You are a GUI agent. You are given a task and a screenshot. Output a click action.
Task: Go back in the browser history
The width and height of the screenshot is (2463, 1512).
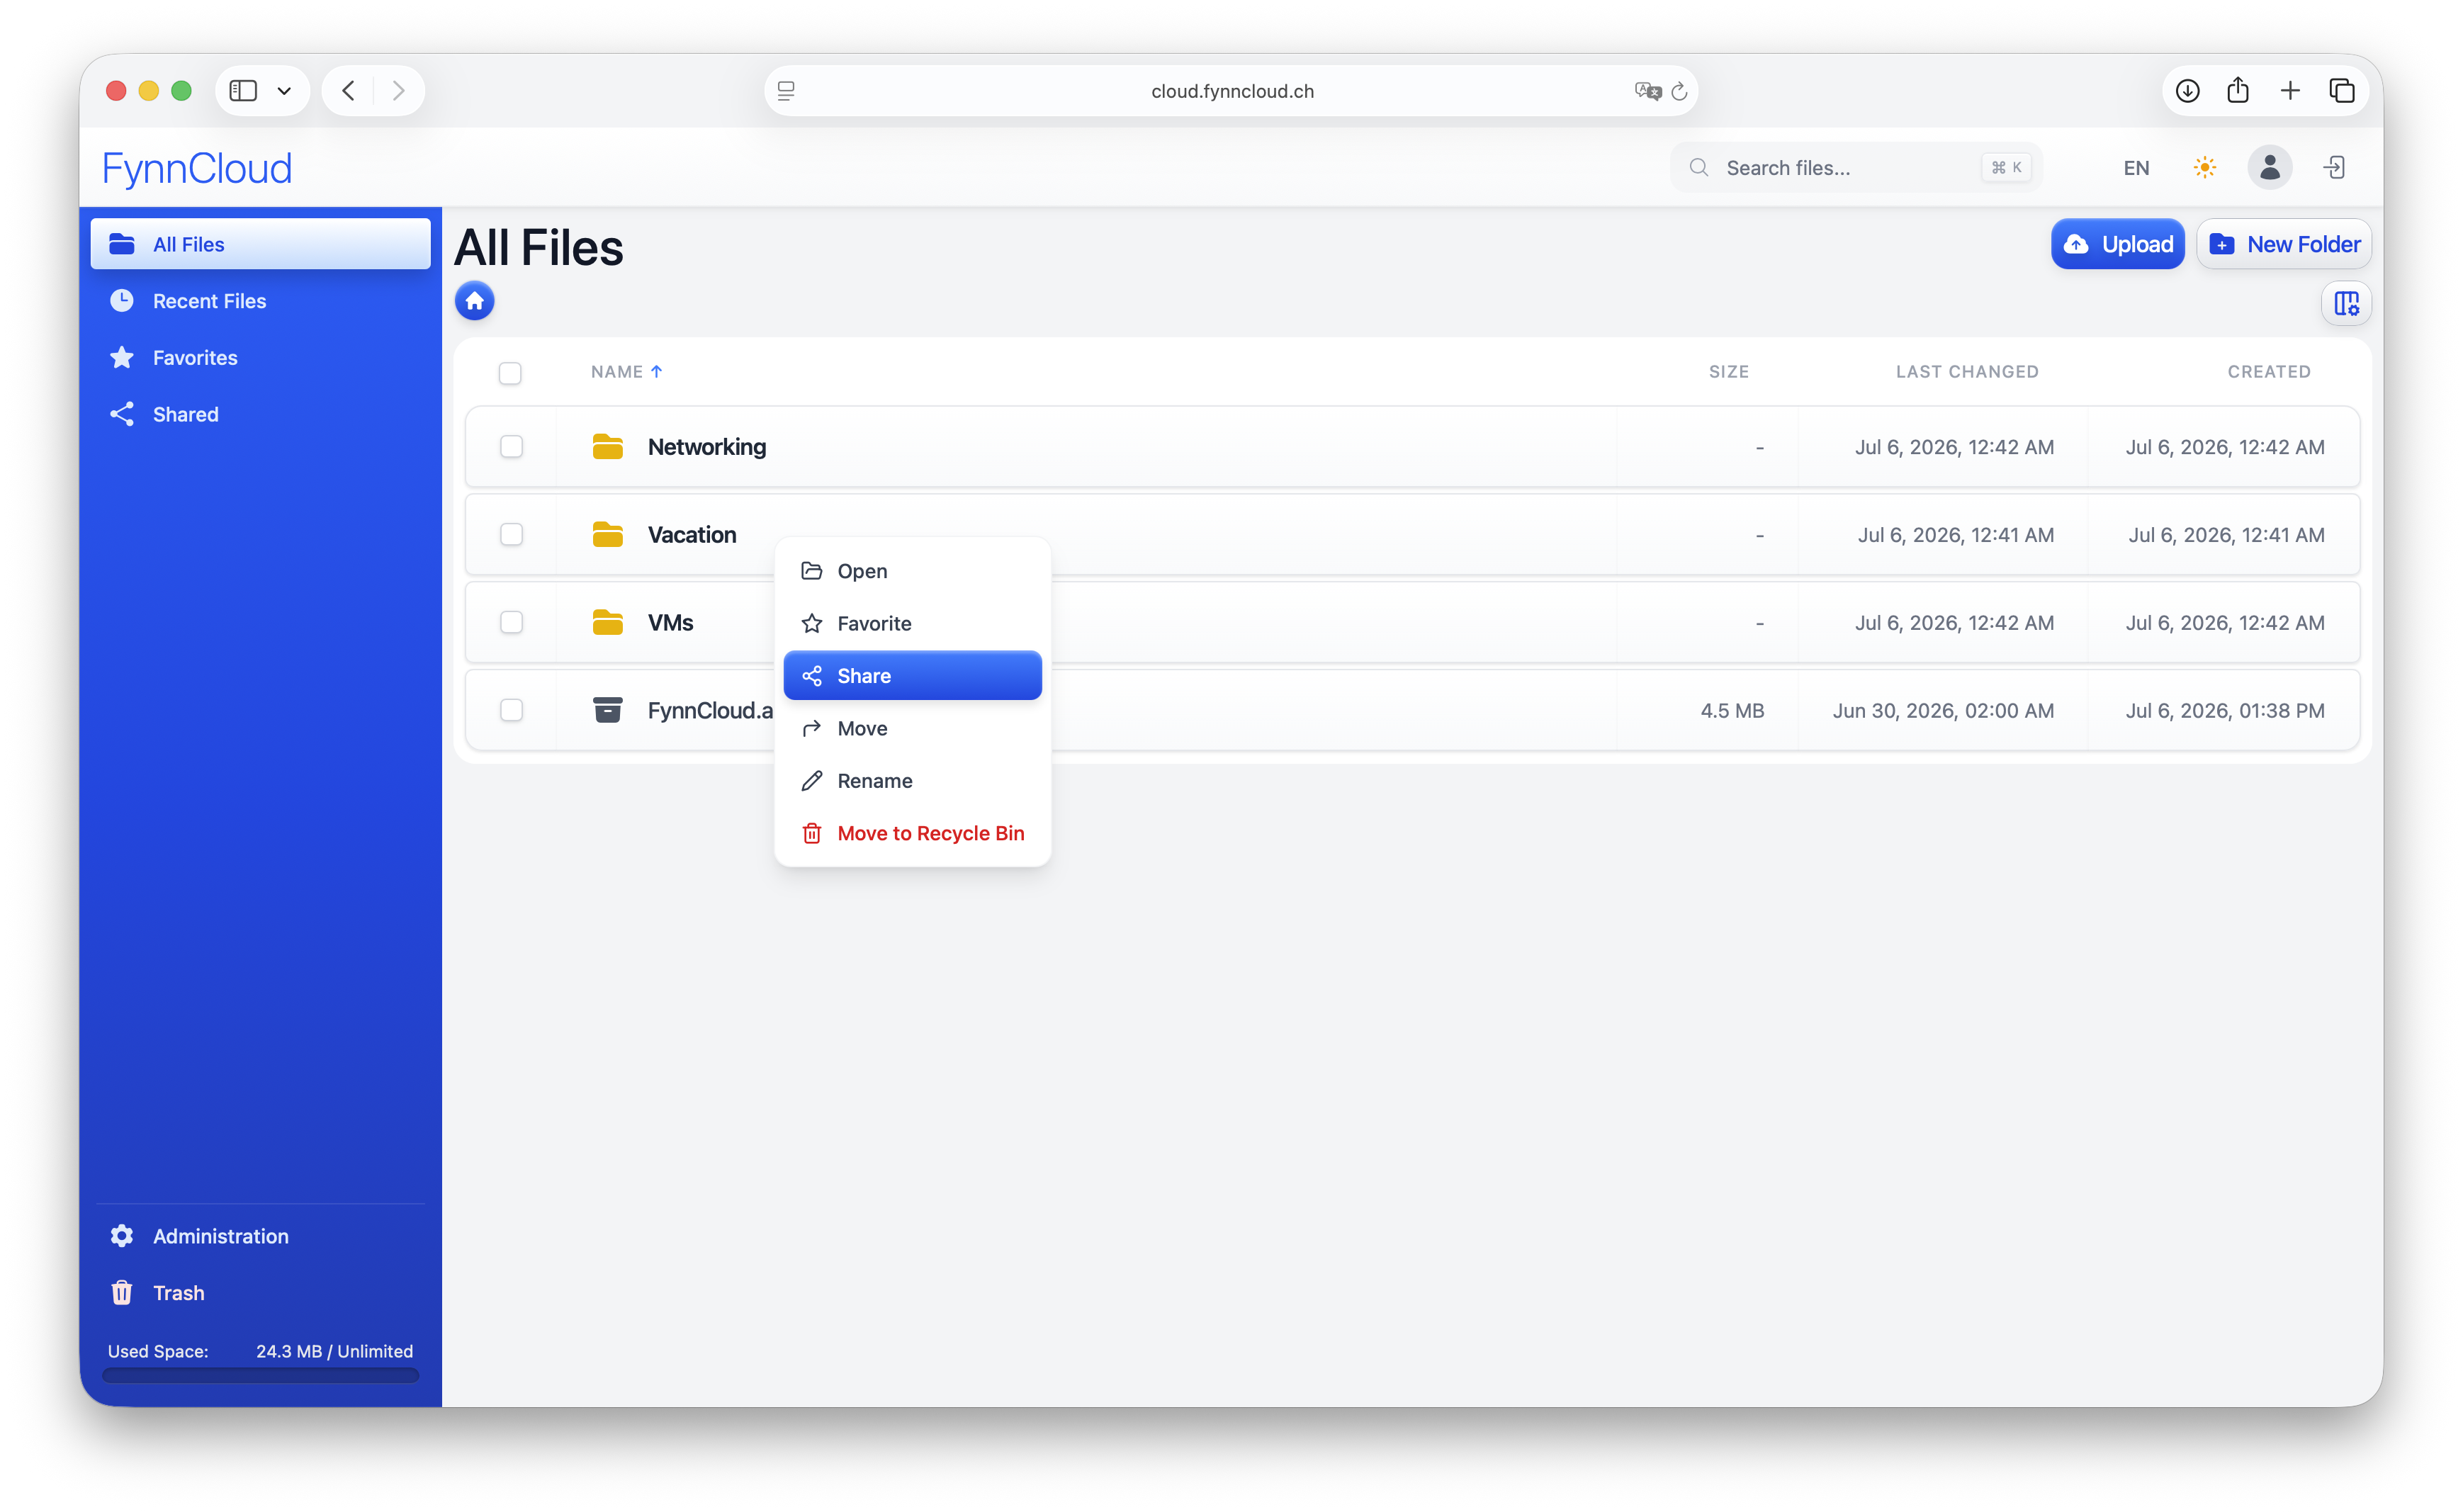coord(348,91)
